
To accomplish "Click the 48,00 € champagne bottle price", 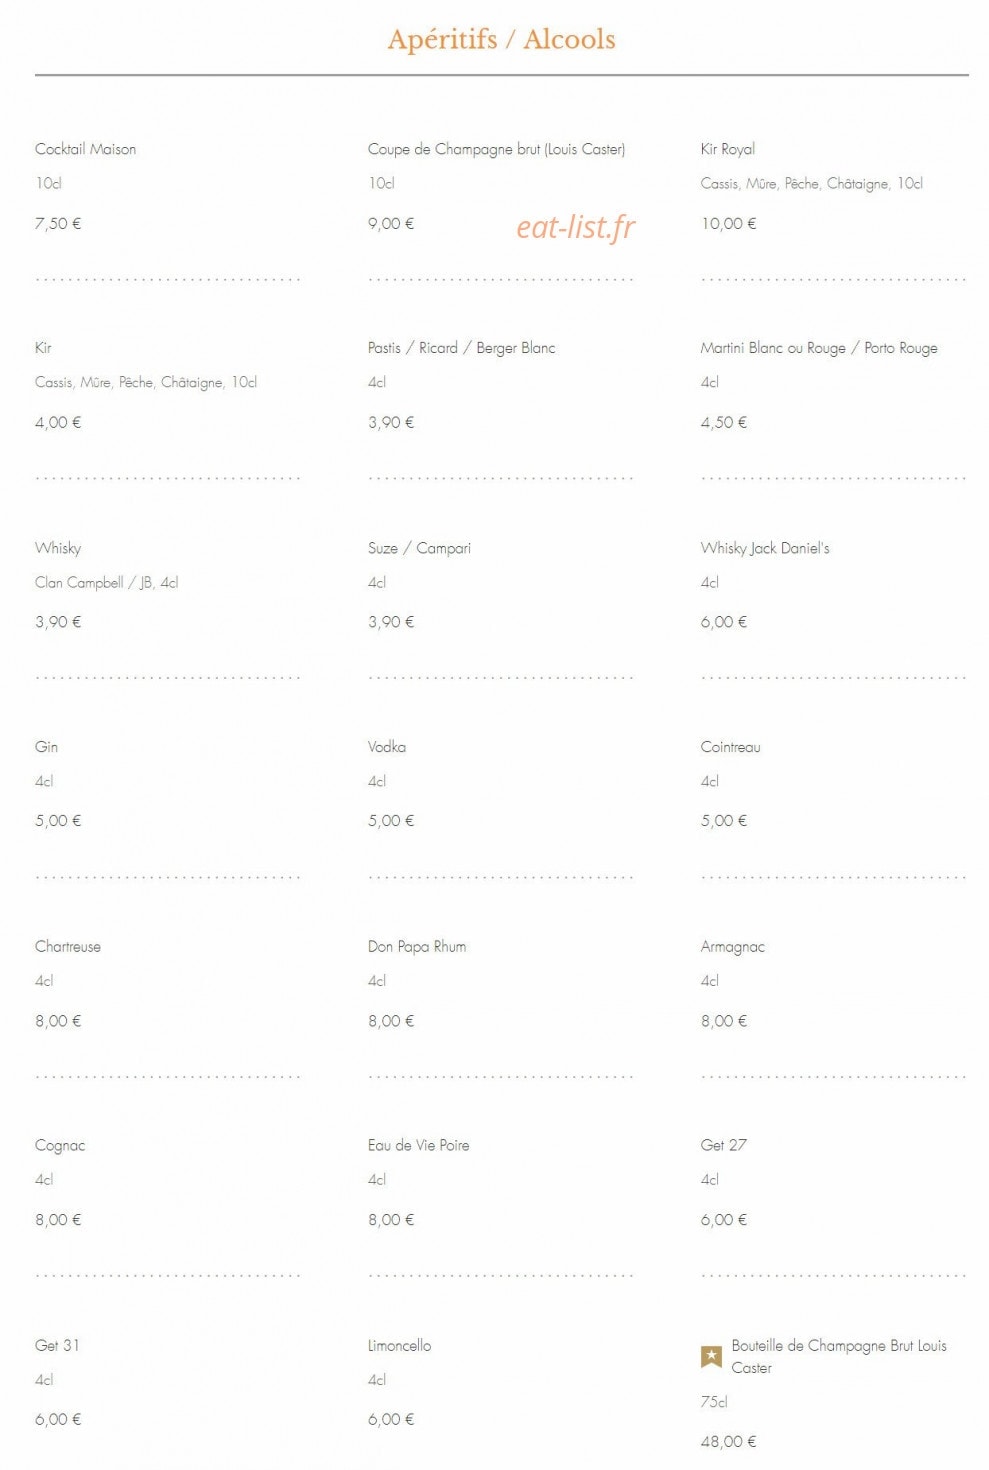I will 728,1441.
